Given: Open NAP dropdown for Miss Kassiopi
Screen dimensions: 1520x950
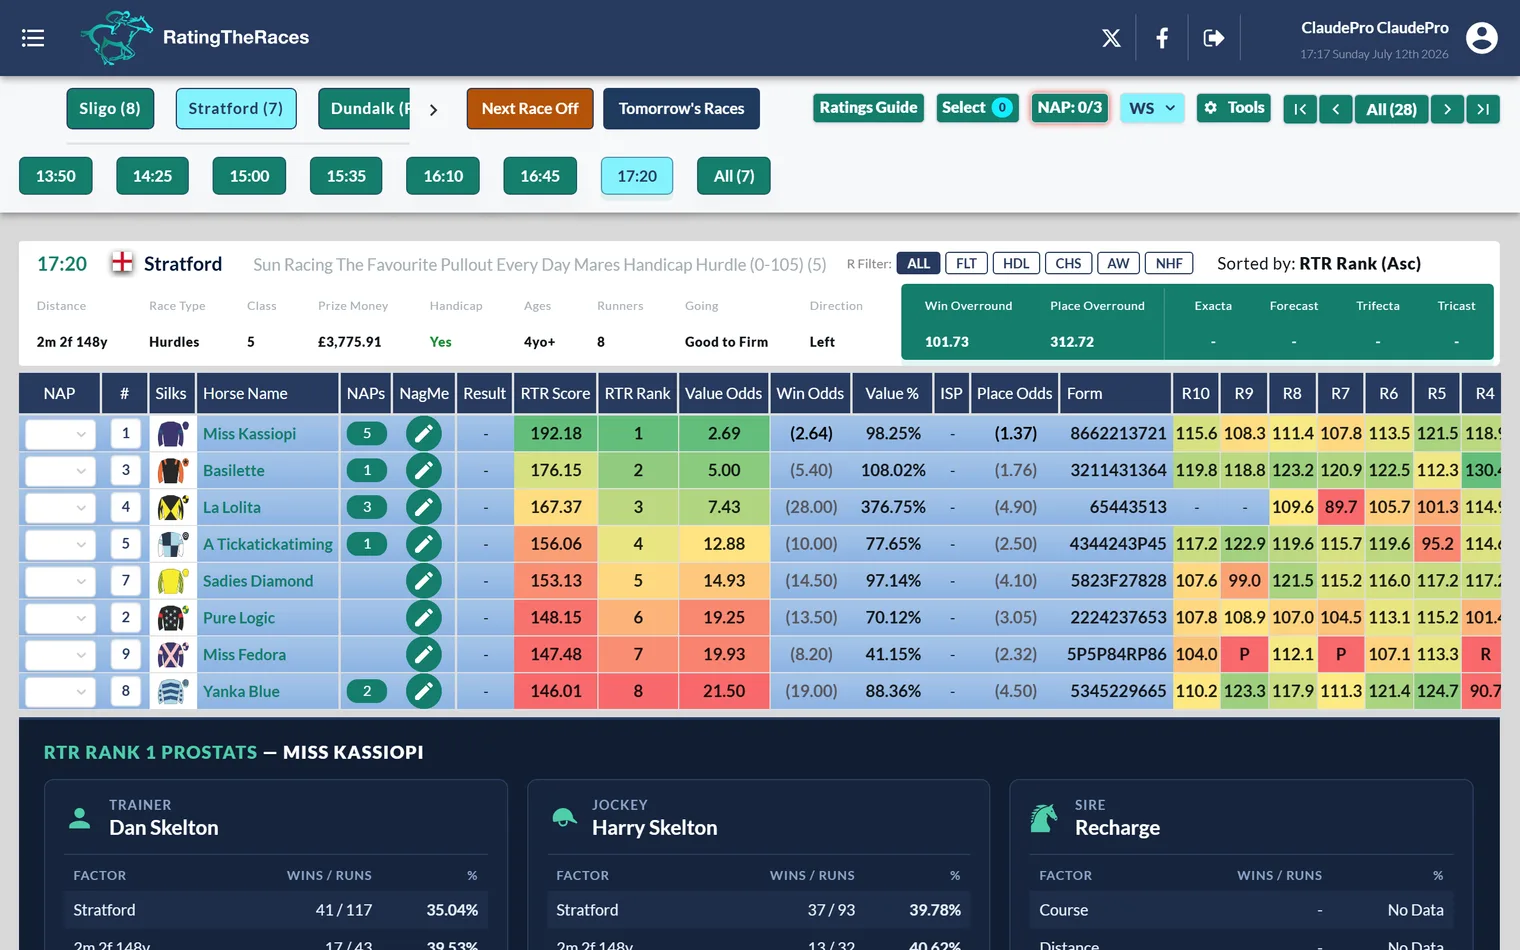Looking at the screenshot, I should pyautogui.click(x=60, y=434).
